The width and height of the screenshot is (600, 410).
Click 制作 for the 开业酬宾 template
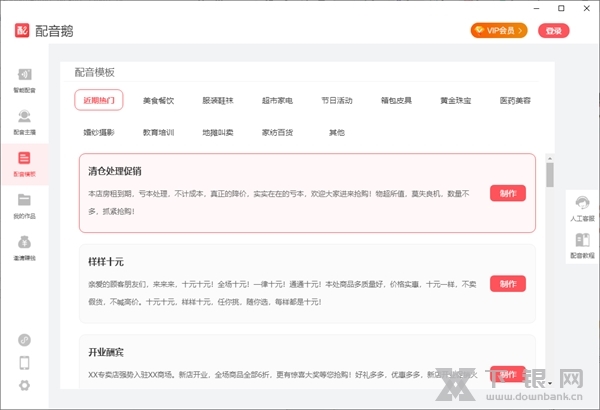508,374
